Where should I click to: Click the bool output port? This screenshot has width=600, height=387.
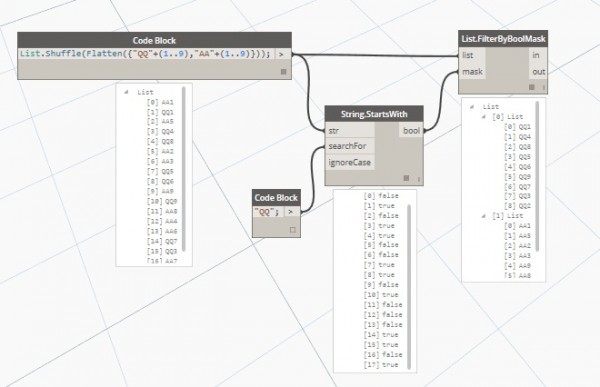[411, 131]
